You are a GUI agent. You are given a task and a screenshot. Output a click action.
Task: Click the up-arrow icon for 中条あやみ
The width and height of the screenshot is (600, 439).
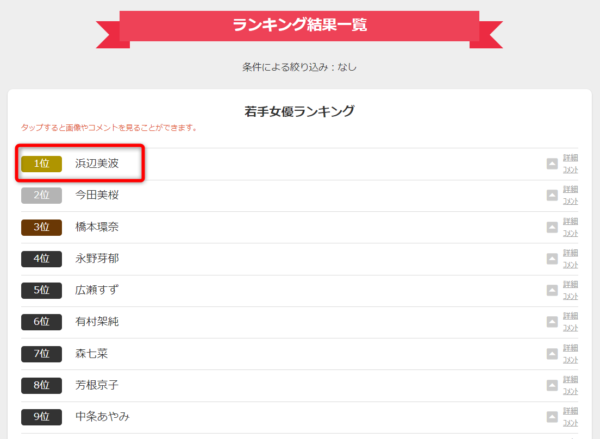pyautogui.click(x=552, y=417)
